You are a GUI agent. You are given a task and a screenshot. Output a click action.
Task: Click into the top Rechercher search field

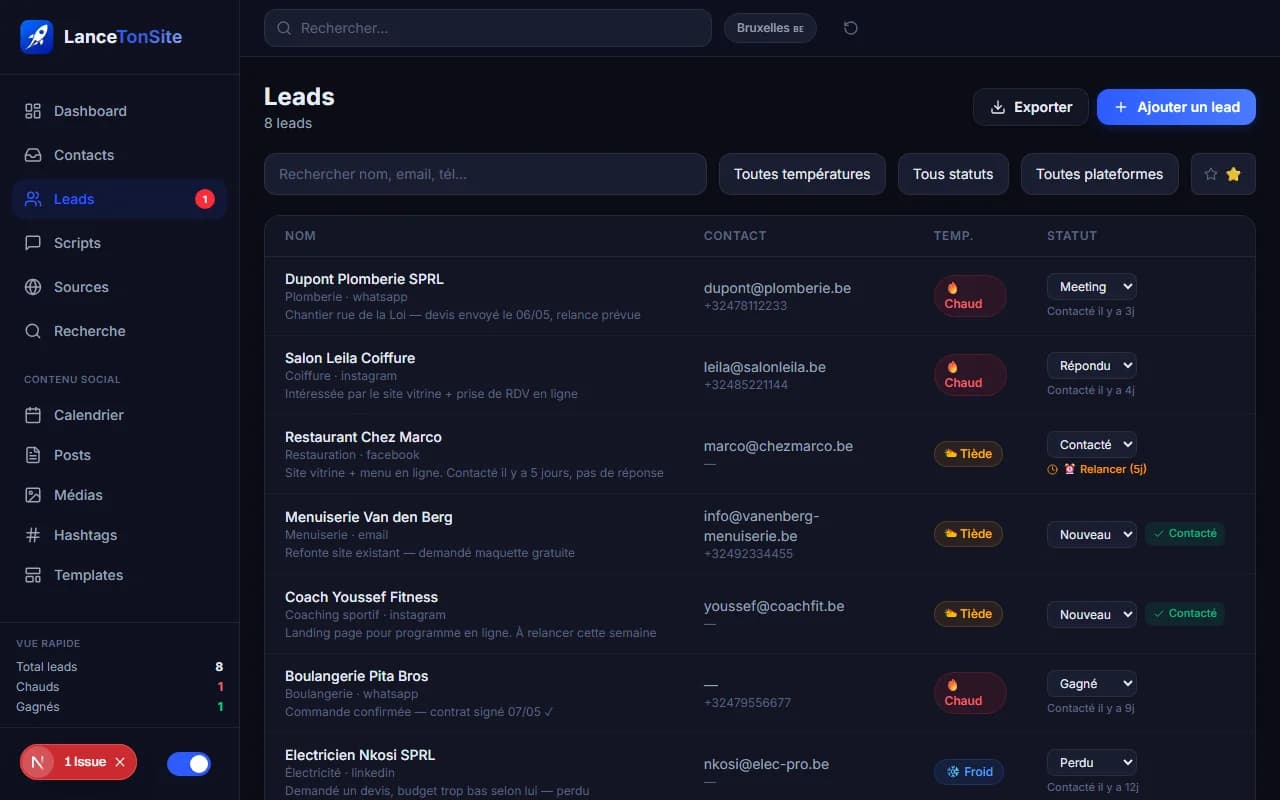pyautogui.click(x=488, y=28)
